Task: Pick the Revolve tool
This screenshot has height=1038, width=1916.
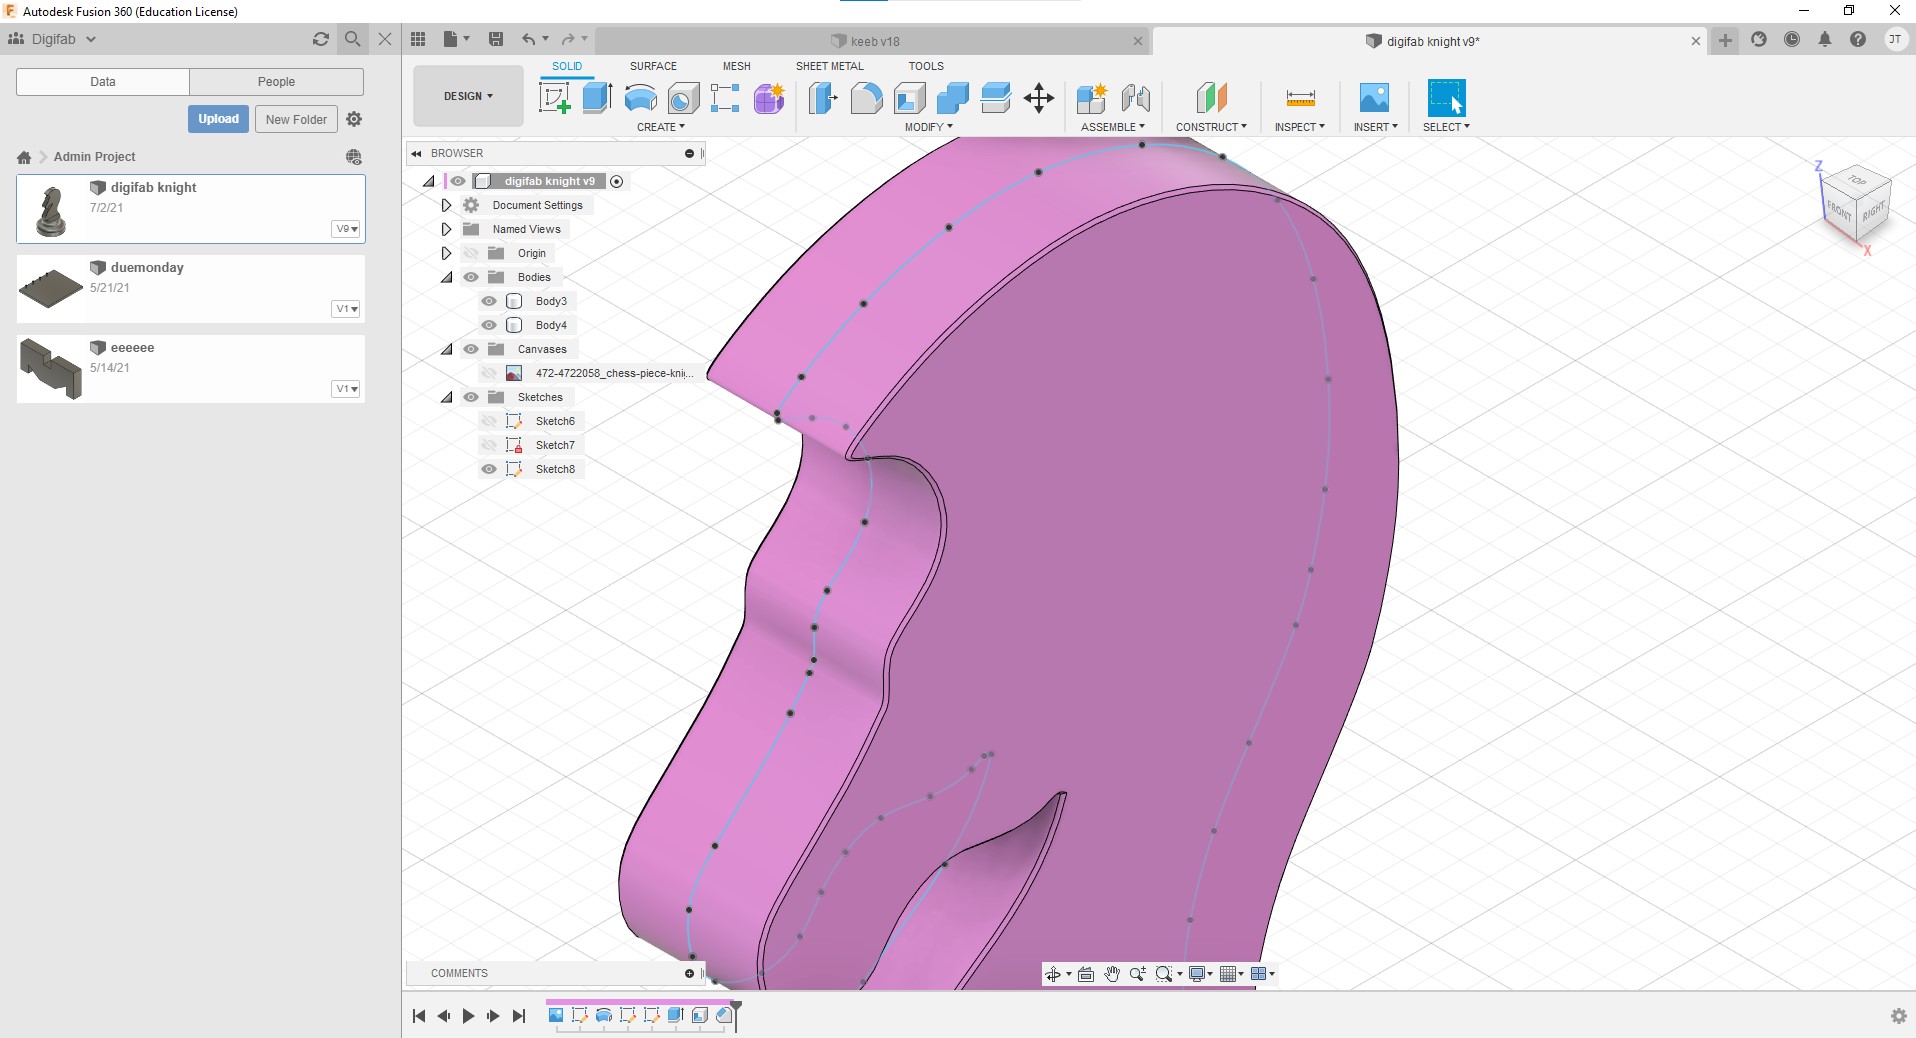Action: [x=640, y=98]
